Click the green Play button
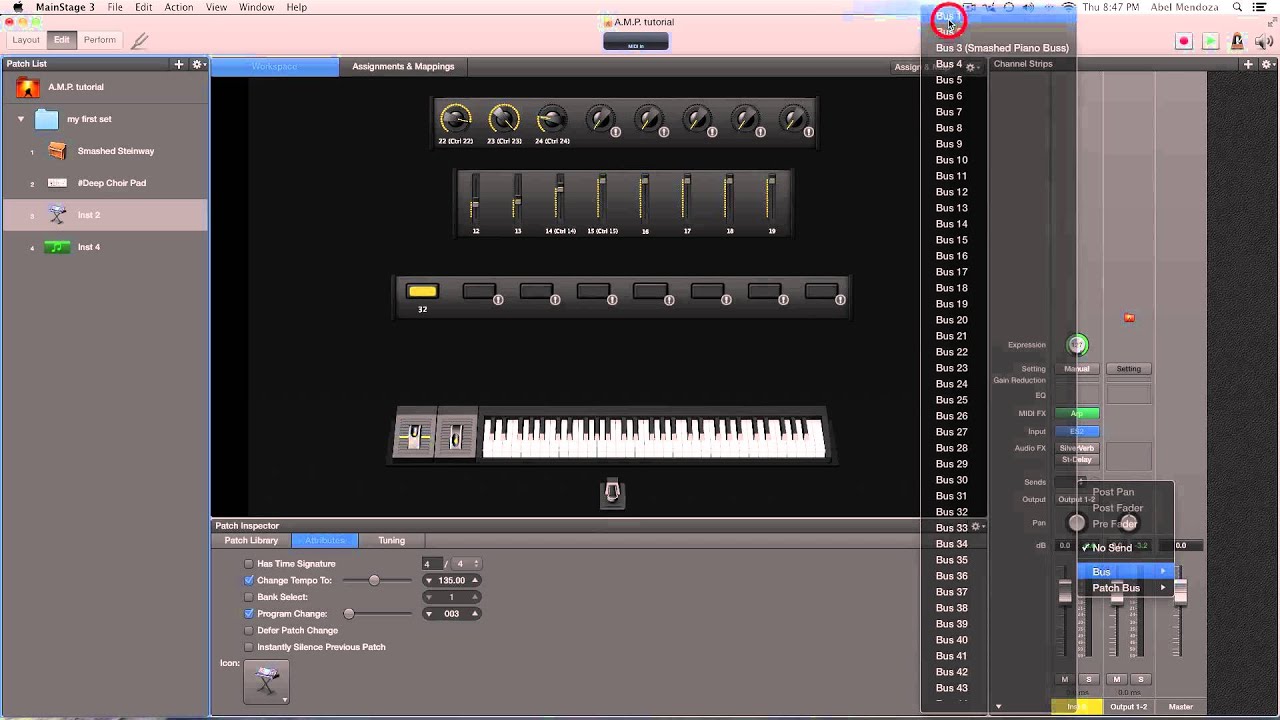This screenshot has width=1280, height=720. pyautogui.click(x=1210, y=41)
